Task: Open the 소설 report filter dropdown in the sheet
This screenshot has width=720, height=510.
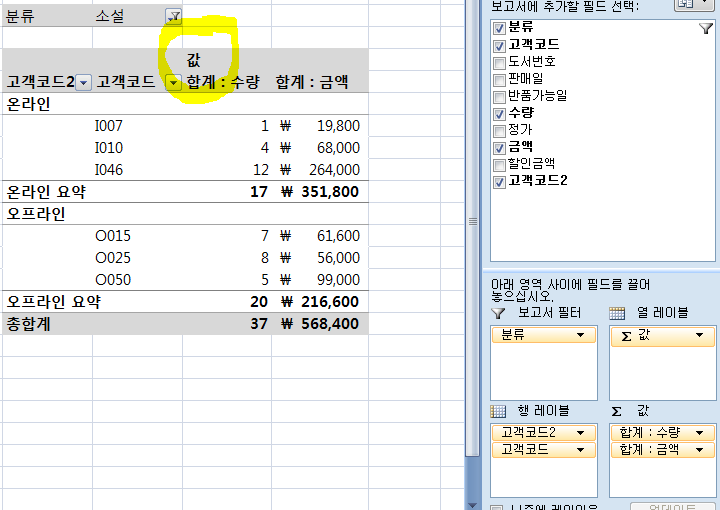Action: click(x=174, y=16)
